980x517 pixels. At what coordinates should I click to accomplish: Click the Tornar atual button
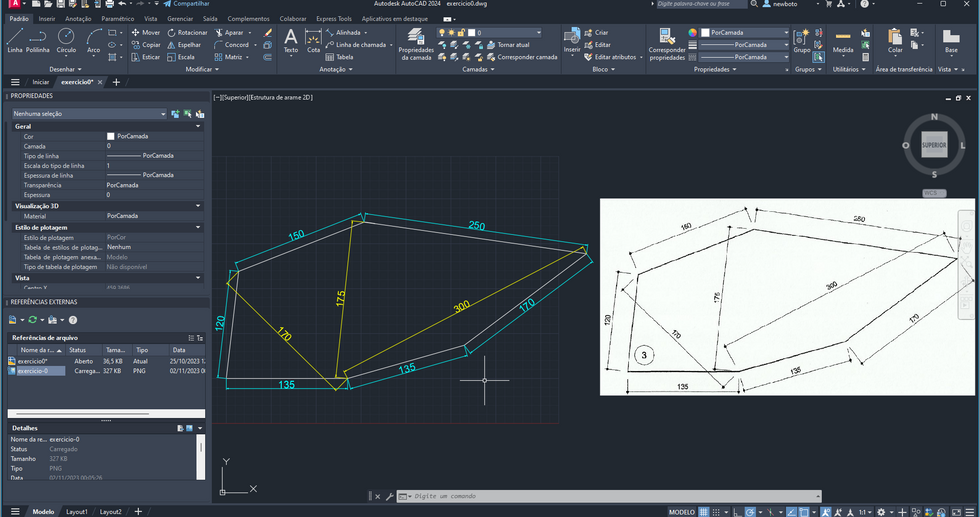513,45
